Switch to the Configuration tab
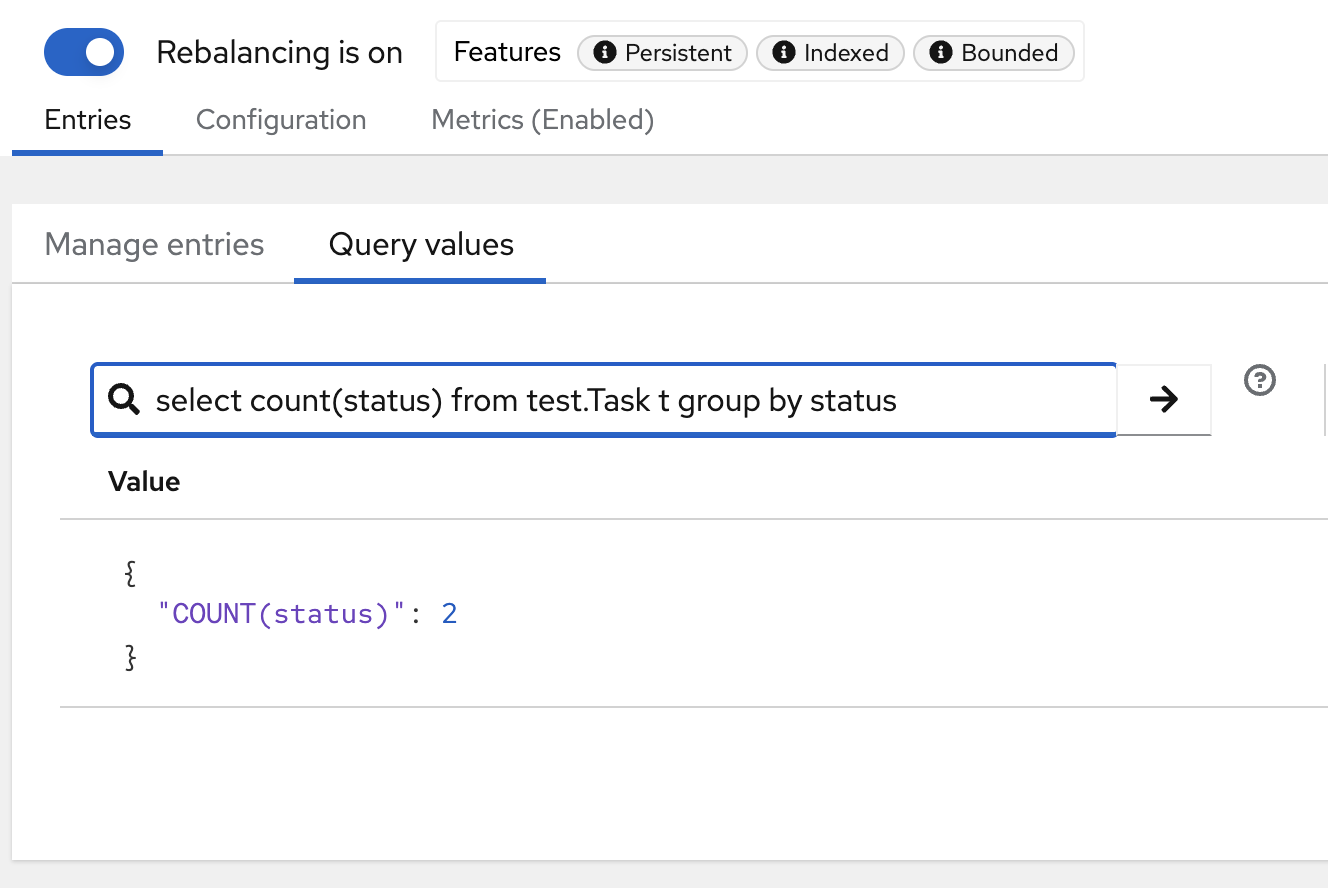Image resolution: width=1328 pixels, height=888 pixels. coord(281,120)
